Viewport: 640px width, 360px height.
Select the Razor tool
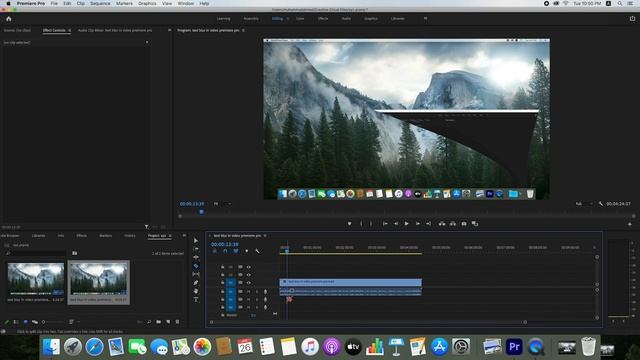click(x=196, y=266)
